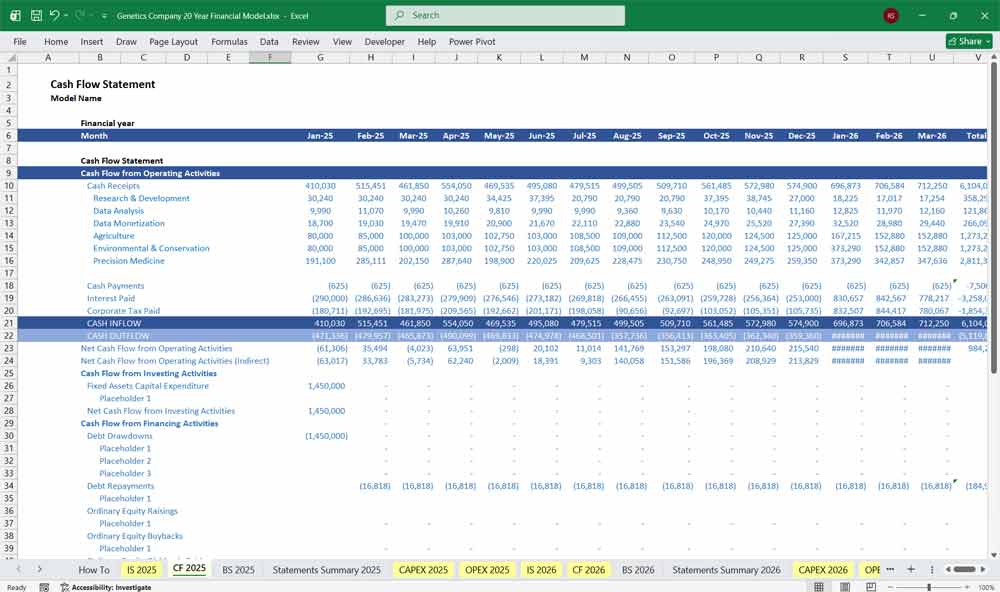This screenshot has height=592, width=1000.
Task: Adjust the zoom slider
Action: [x=929, y=586]
